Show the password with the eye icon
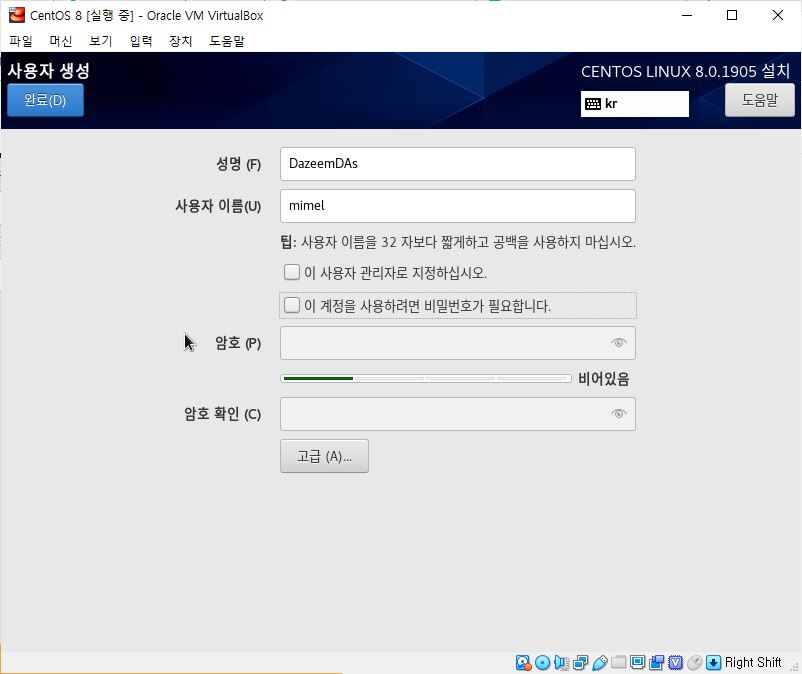Viewport: 802px width, 674px height. click(x=618, y=343)
